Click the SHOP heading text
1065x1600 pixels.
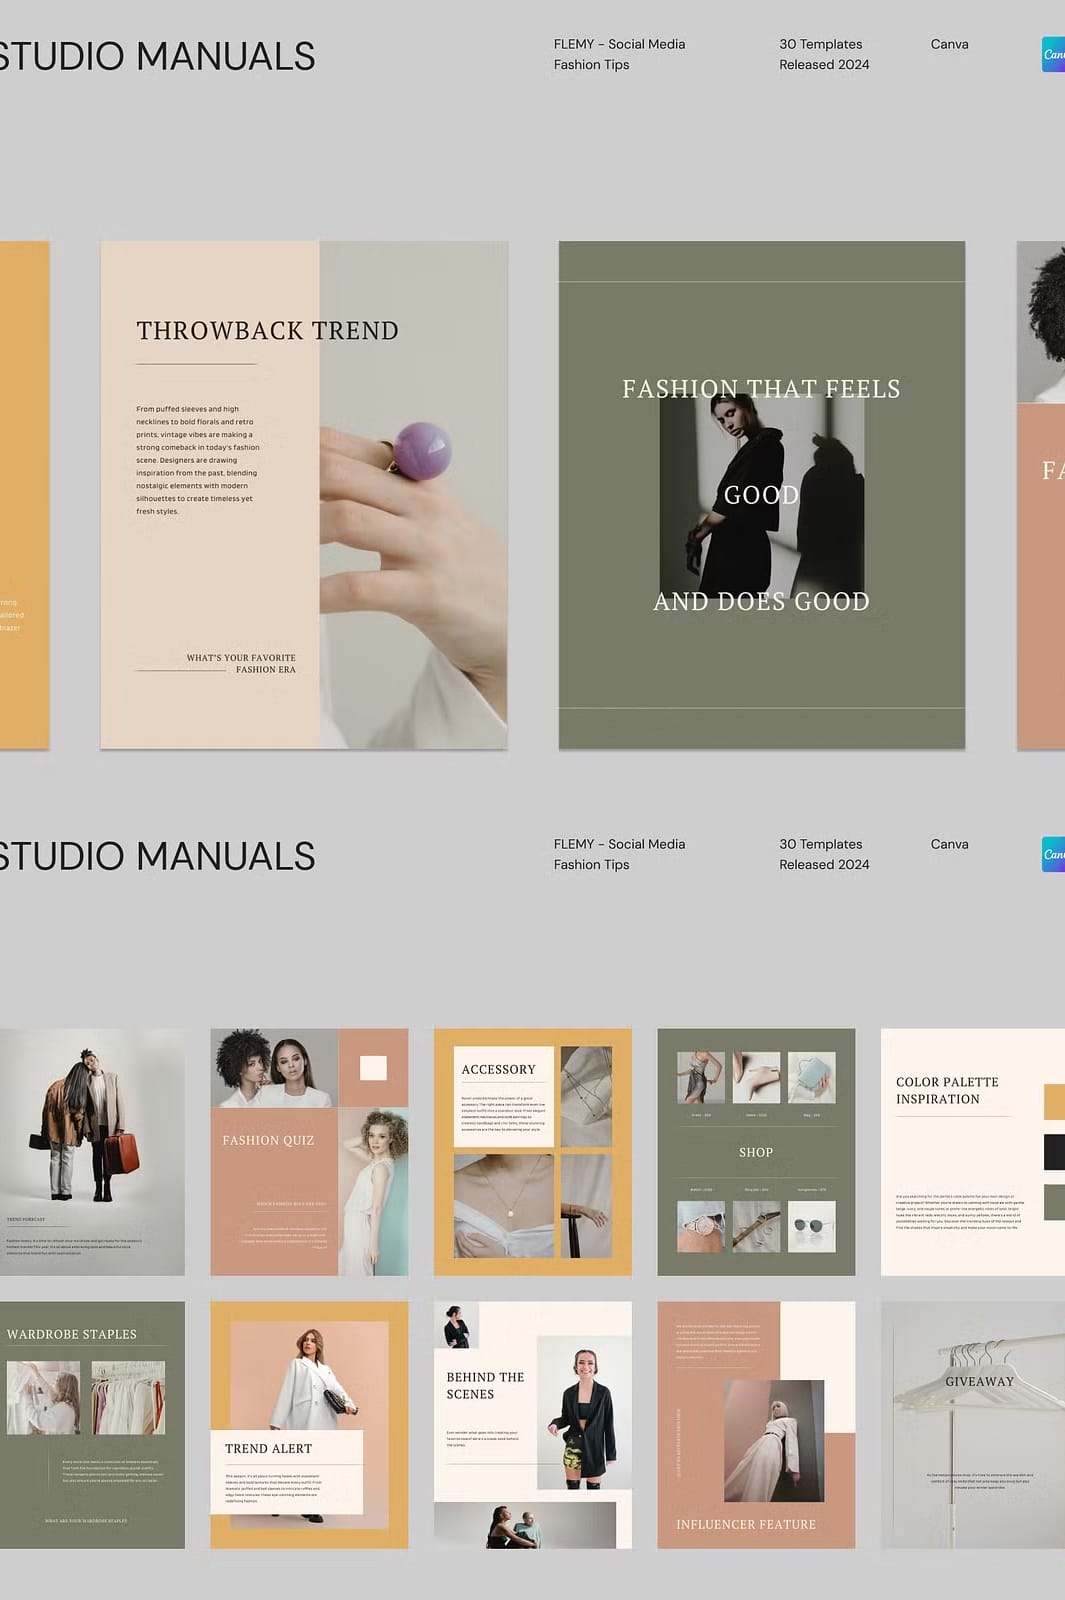coord(756,1152)
